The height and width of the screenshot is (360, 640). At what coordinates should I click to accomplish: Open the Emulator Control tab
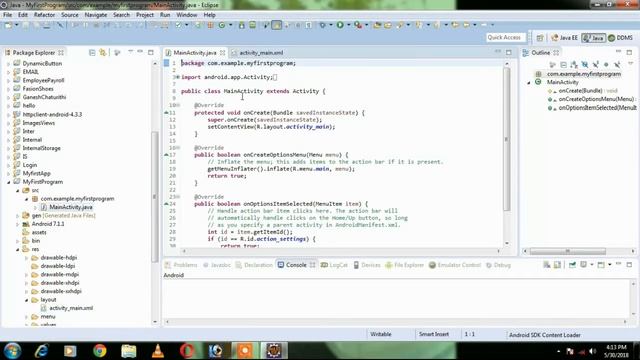click(455, 265)
